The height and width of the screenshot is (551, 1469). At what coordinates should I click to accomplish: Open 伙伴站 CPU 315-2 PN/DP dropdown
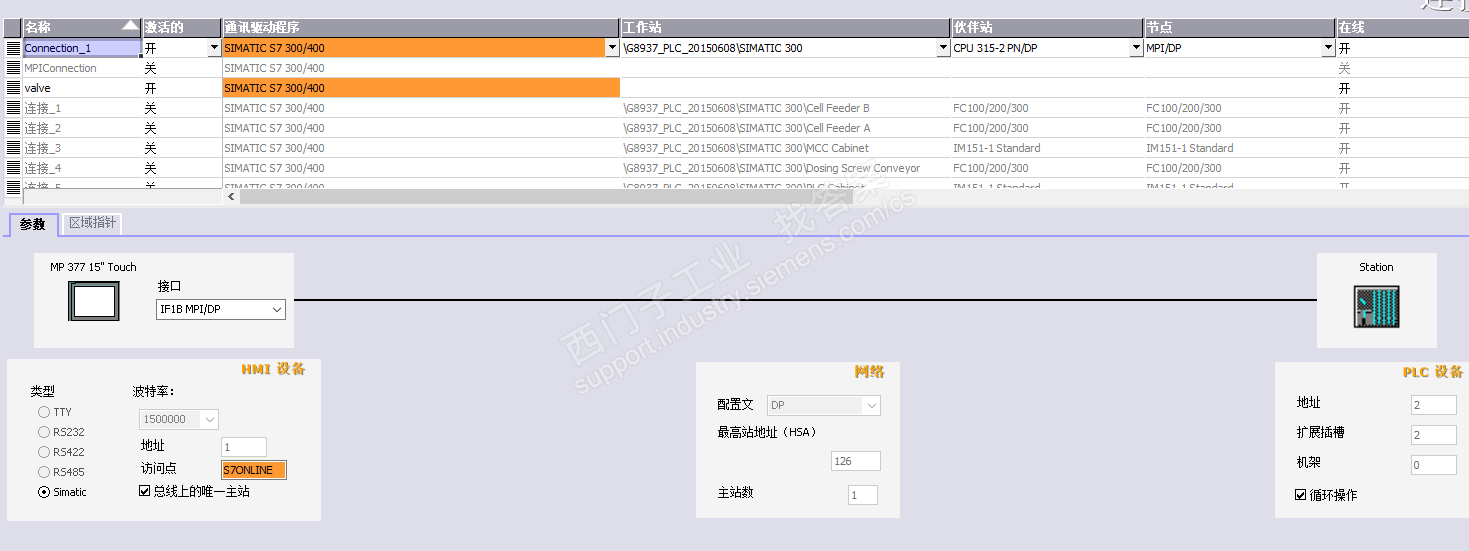pos(1136,48)
